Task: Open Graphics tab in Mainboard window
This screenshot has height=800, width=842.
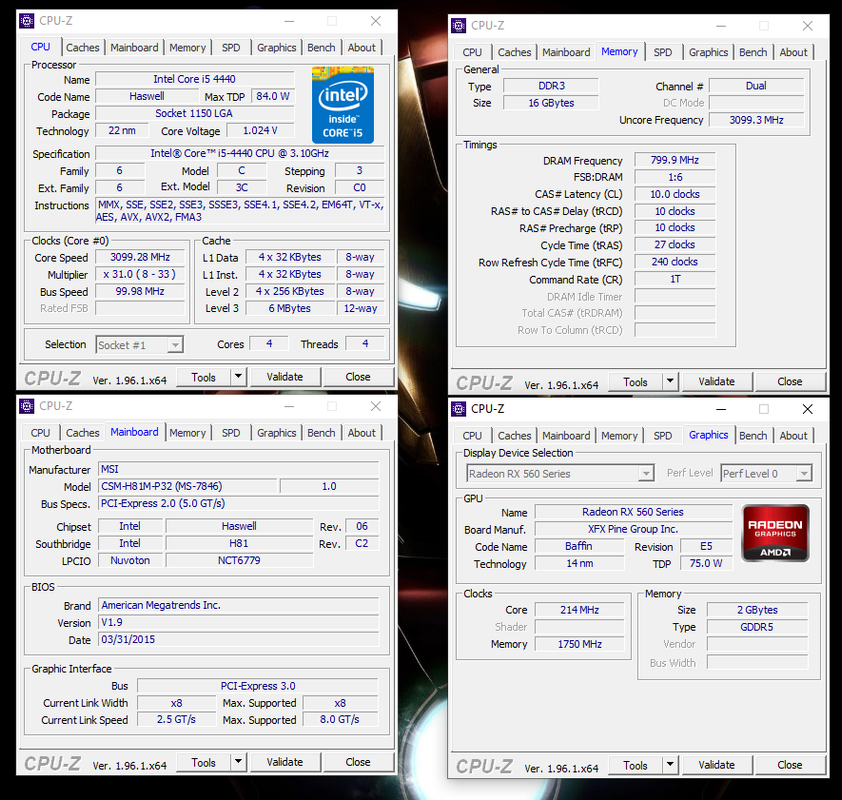Action: point(277,433)
